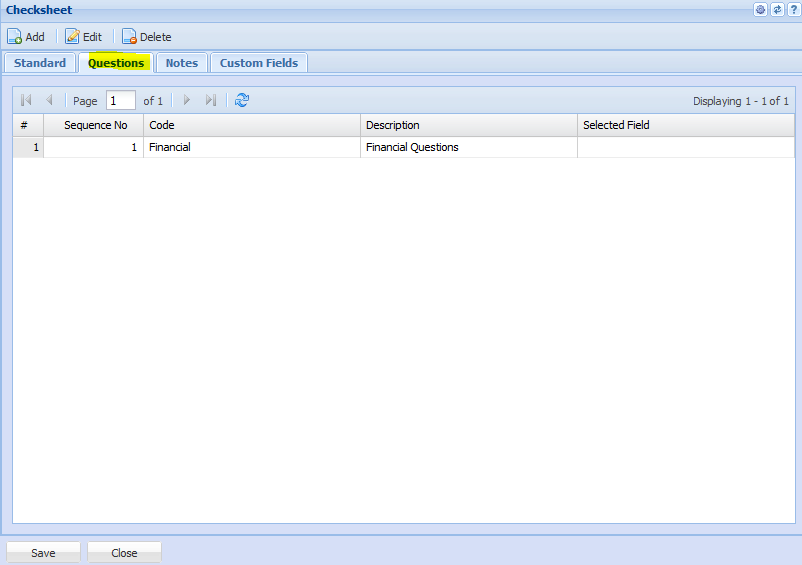This screenshot has height=565, width=802.
Task: Click the swap arrows icon in title bar
Action: coord(777,10)
